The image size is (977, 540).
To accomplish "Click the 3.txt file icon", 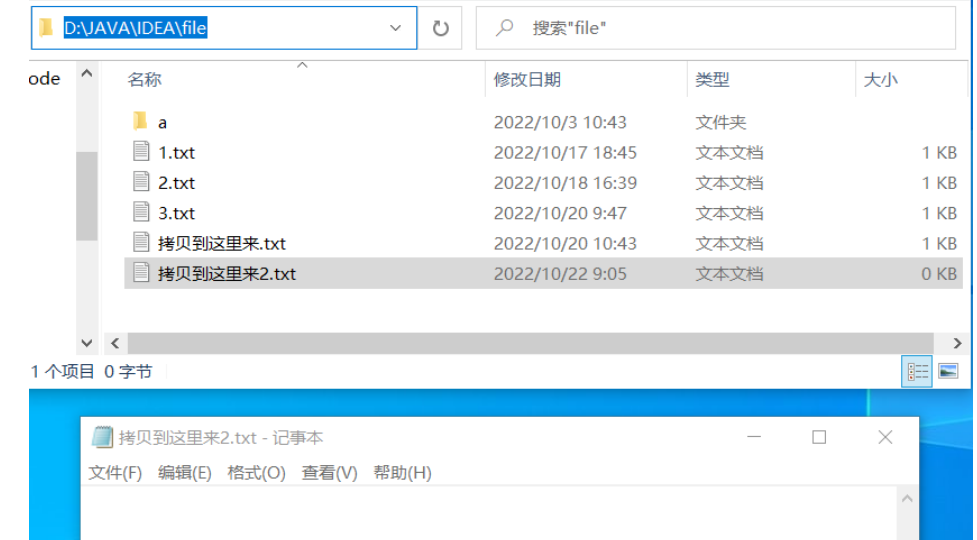I will point(141,212).
